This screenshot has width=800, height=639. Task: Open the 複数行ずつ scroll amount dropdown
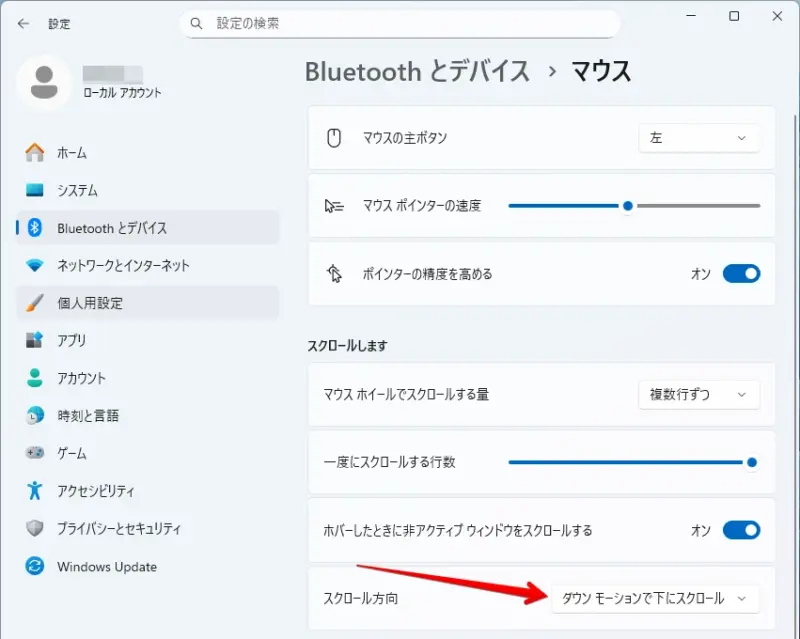(698, 394)
